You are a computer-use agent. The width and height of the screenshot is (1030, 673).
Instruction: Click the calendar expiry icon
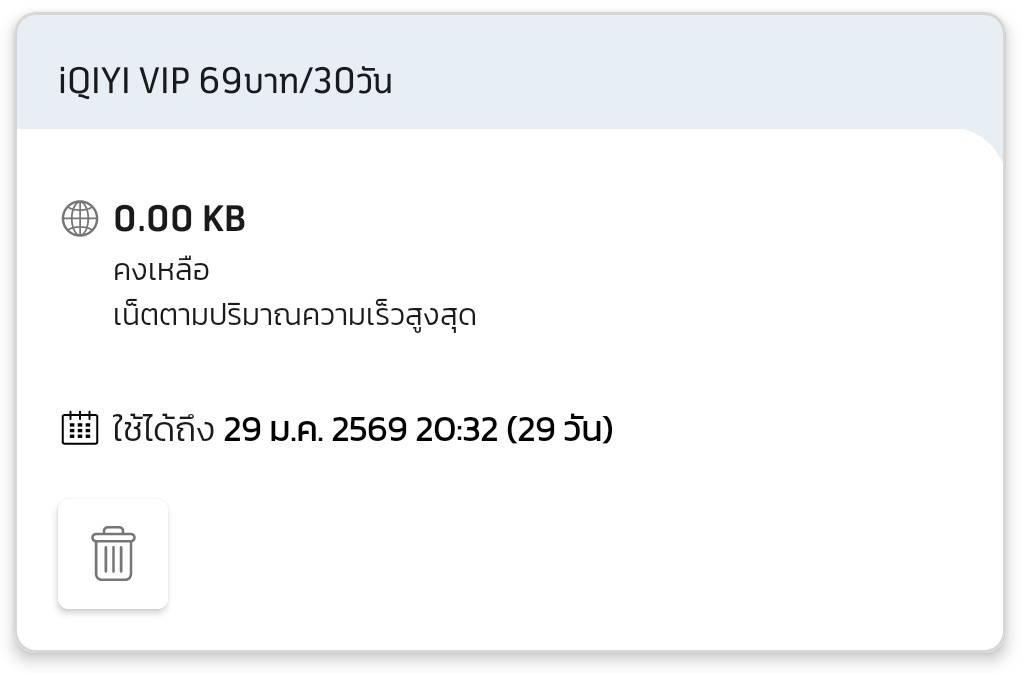click(80, 428)
